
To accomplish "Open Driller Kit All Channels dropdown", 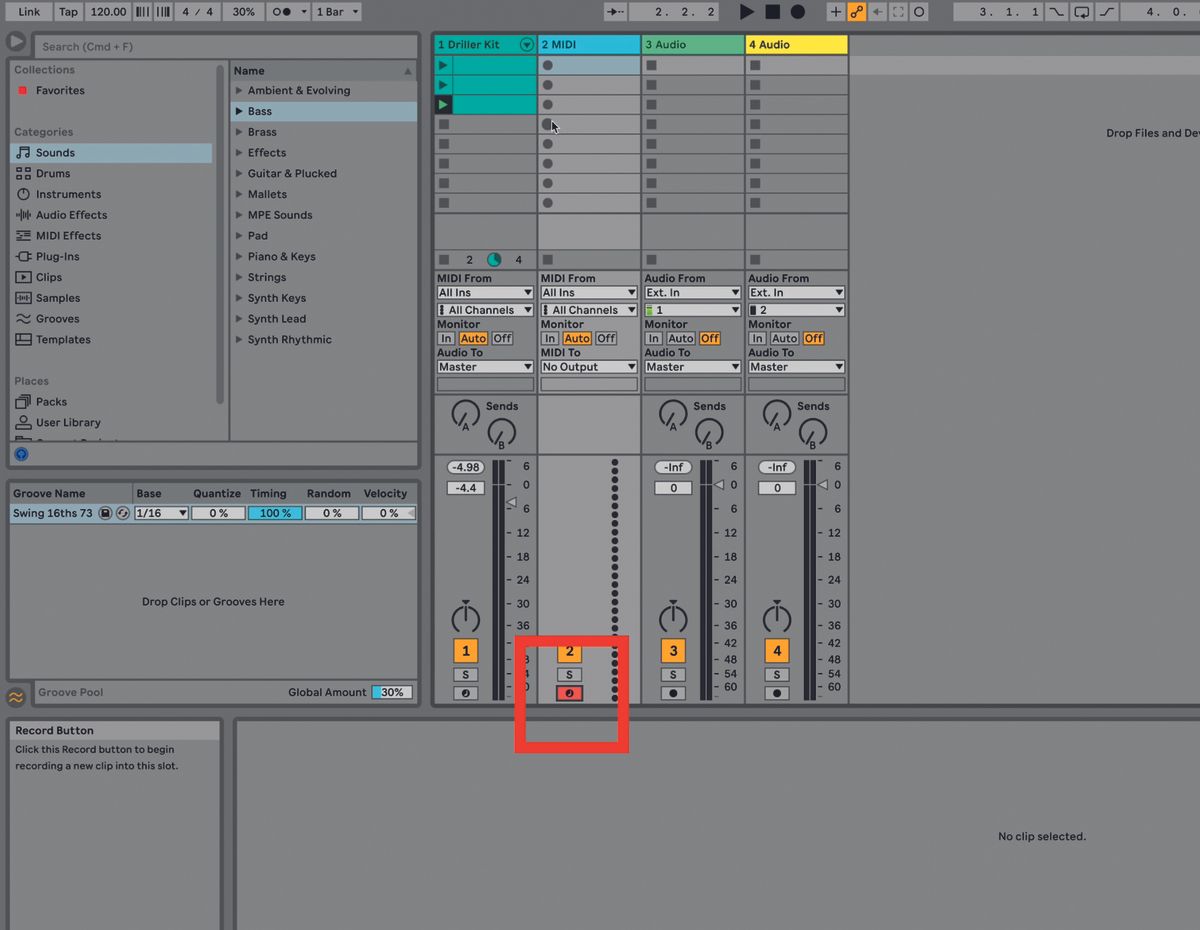I will click(x=485, y=310).
